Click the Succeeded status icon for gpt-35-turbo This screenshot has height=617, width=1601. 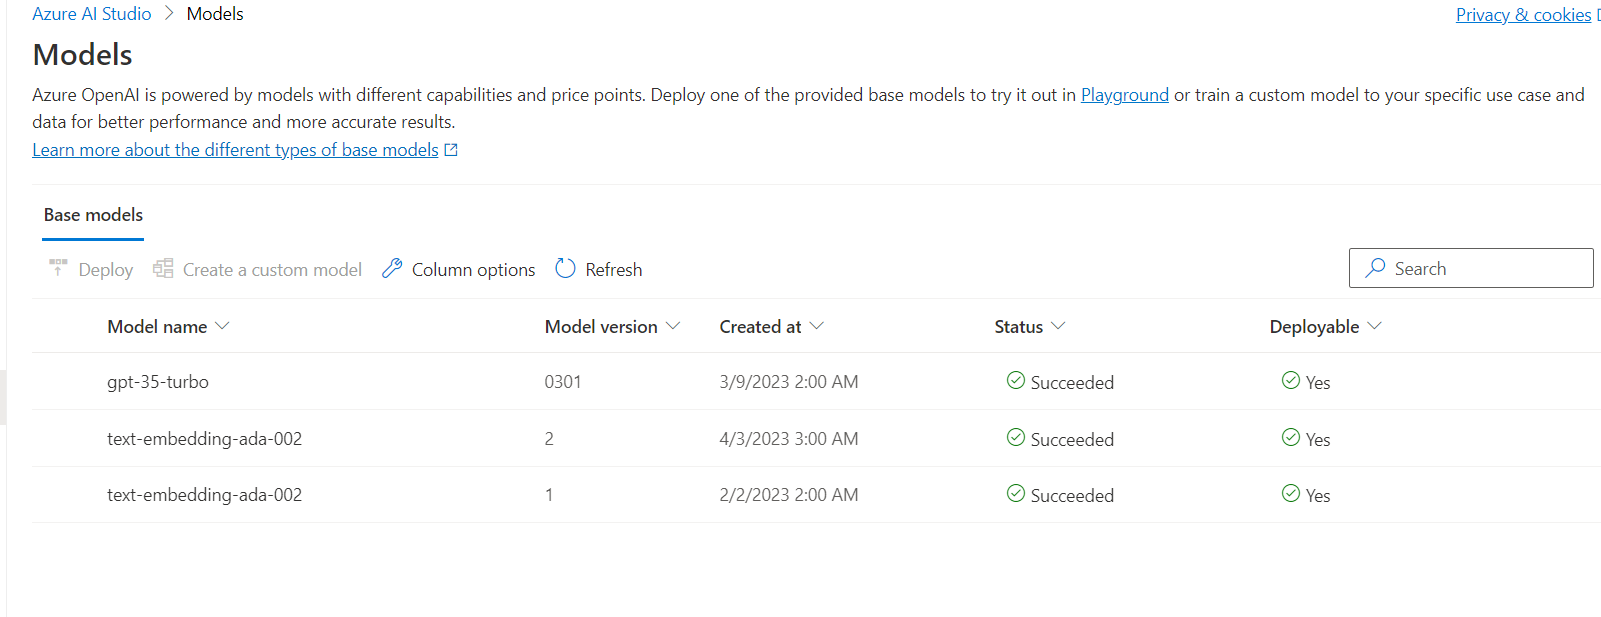pos(1015,381)
